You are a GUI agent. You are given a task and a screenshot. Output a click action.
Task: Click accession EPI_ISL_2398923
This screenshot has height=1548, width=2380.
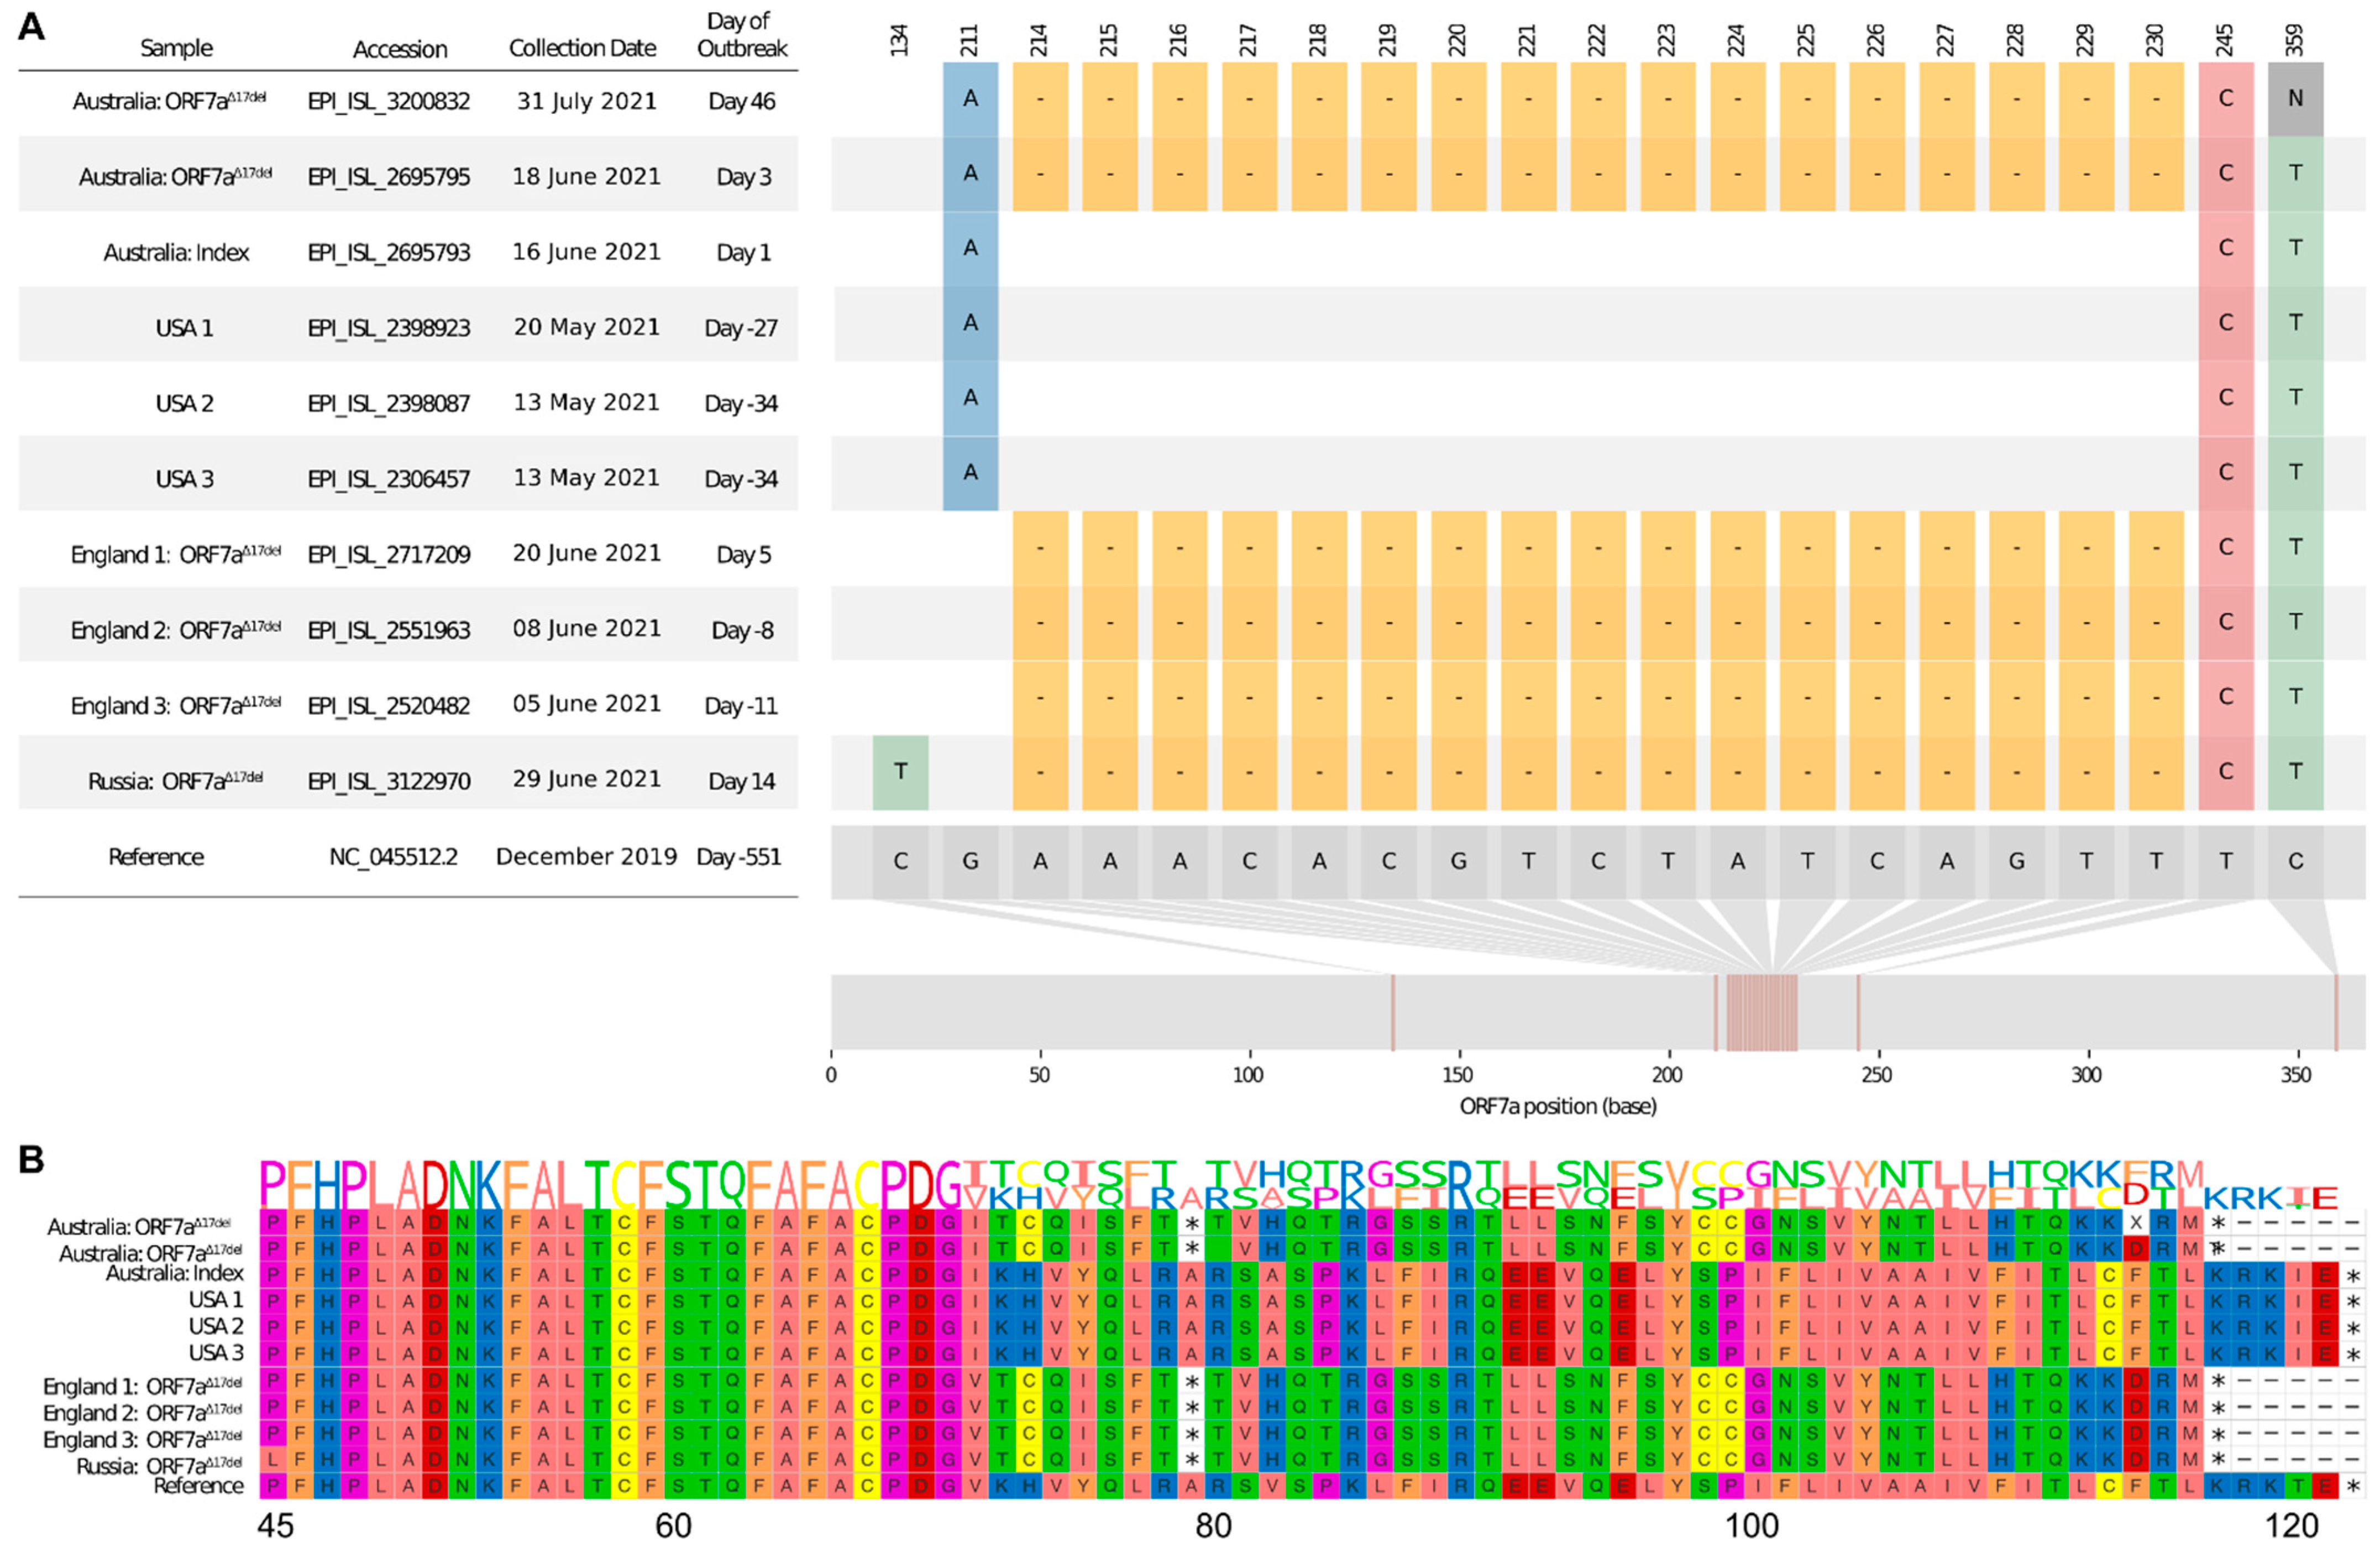(x=389, y=328)
